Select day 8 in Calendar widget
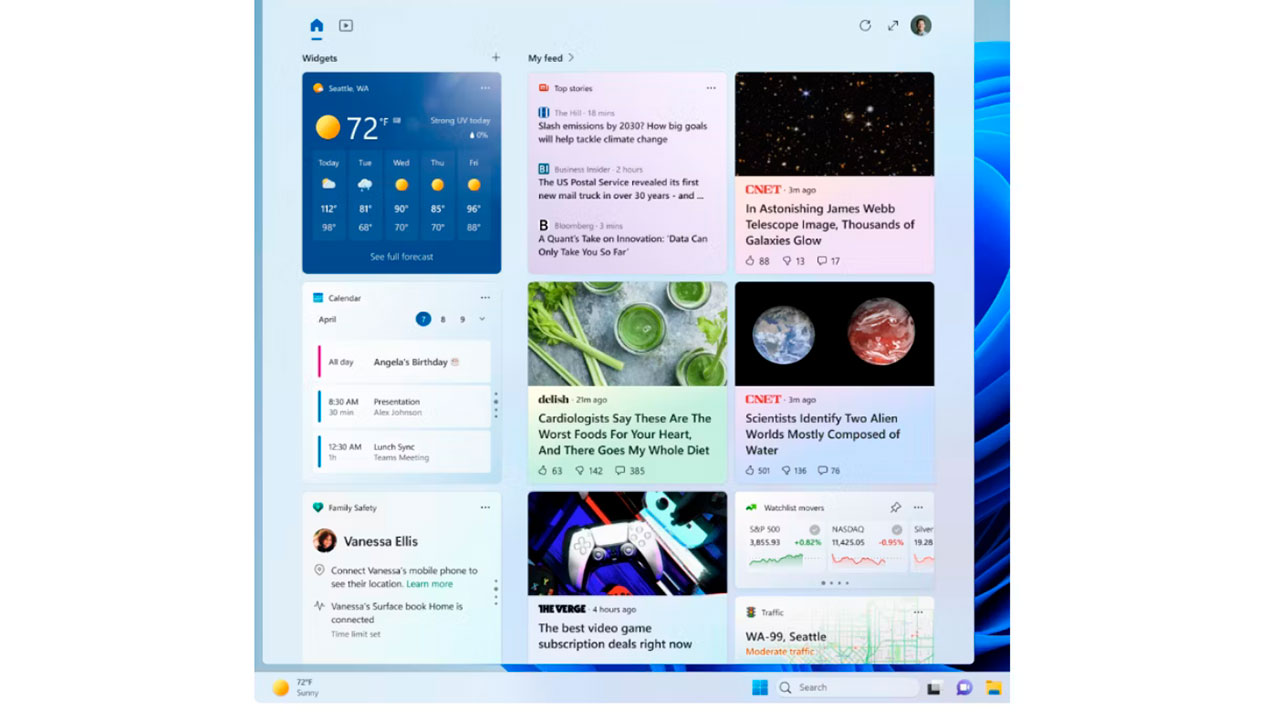 [x=443, y=319]
